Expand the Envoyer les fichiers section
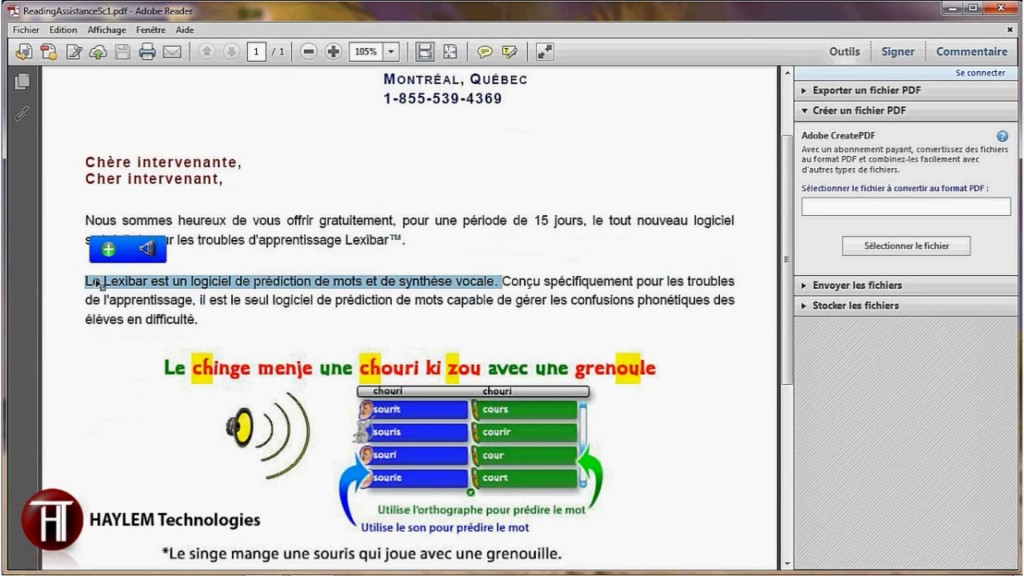The height and width of the screenshot is (576, 1024). click(856, 285)
